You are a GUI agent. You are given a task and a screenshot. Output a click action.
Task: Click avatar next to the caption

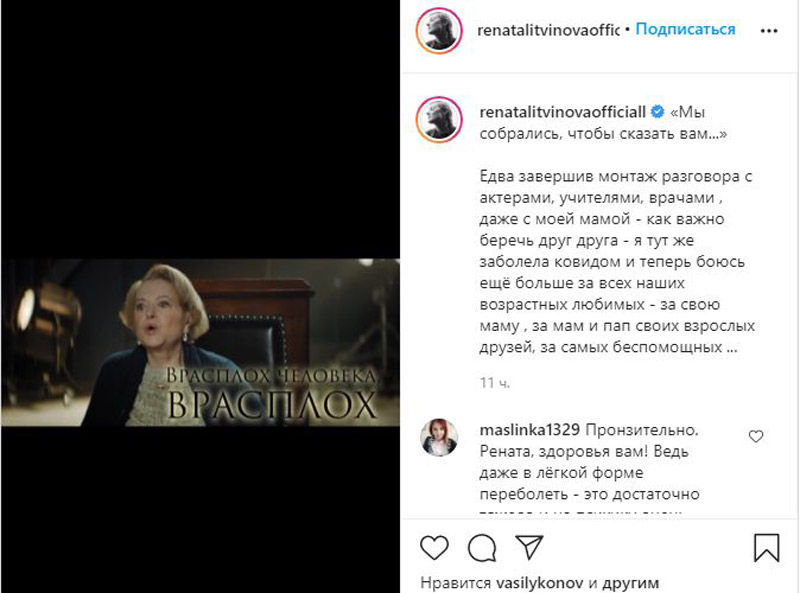[439, 119]
